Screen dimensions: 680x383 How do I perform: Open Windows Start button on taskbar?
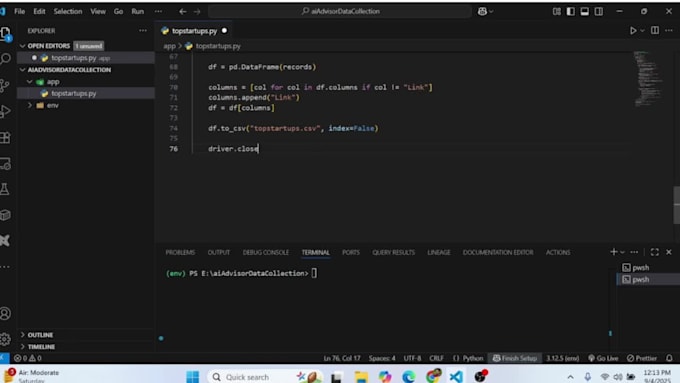(x=193, y=376)
